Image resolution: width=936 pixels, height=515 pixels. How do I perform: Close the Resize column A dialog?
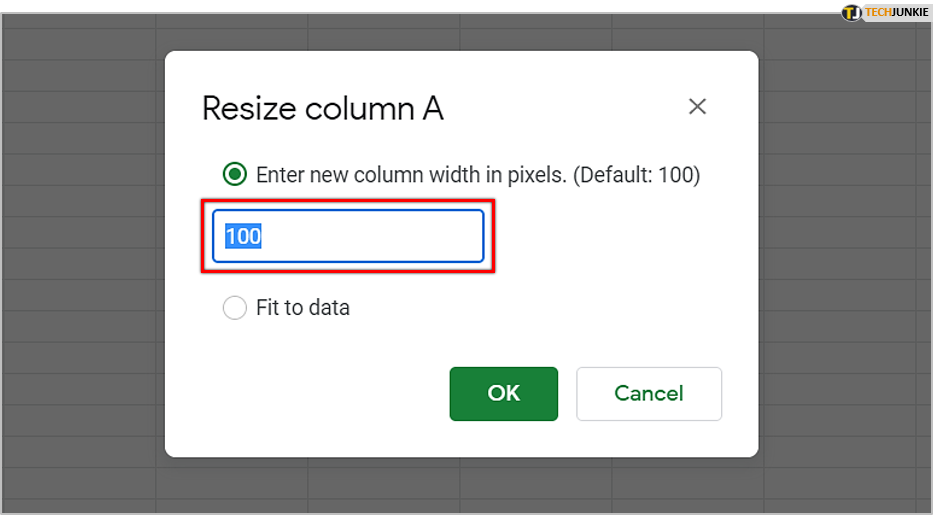[697, 107]
